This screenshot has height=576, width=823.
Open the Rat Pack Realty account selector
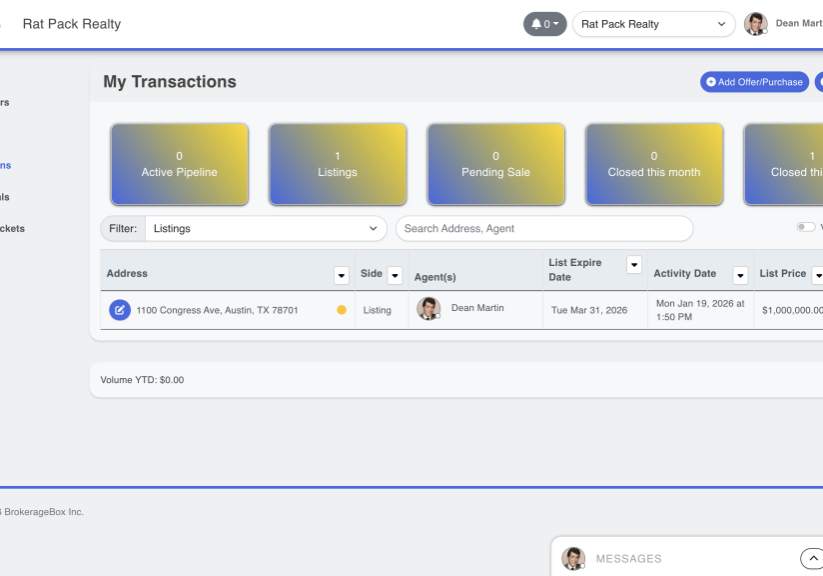[x=652, y=23]
